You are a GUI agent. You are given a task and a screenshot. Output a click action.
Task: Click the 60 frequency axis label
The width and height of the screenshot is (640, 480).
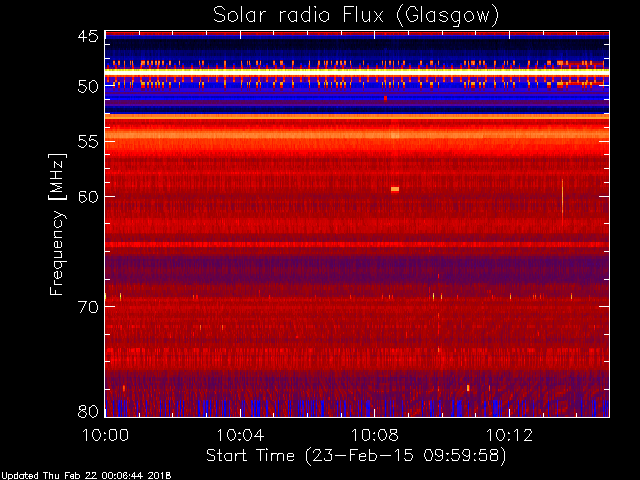point(88,197)
